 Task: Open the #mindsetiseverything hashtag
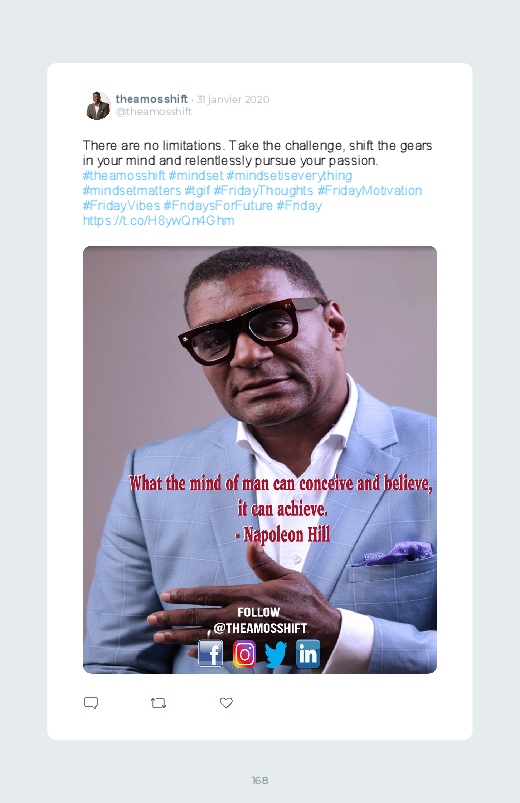(x=289, y=176)
